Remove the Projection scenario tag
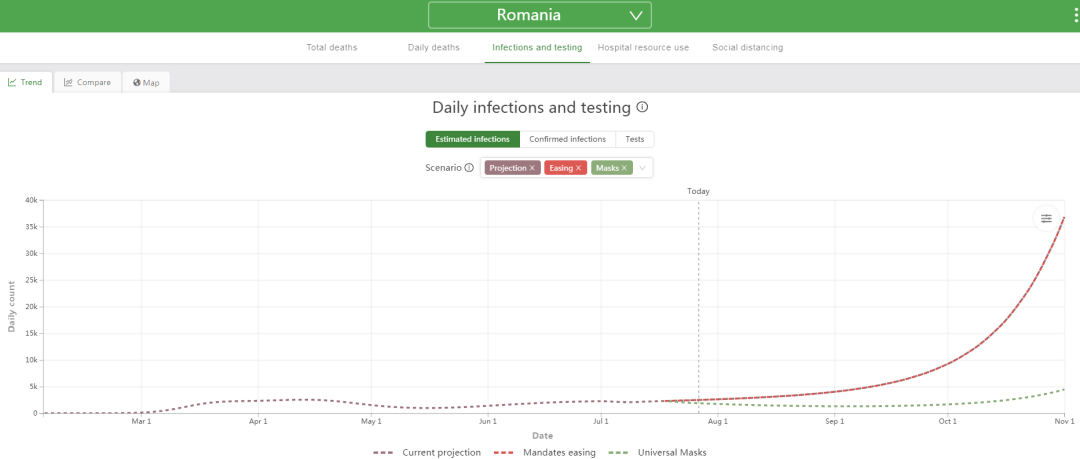The height and width of the screenshot is (459, 1080). [x=532, y=168]
